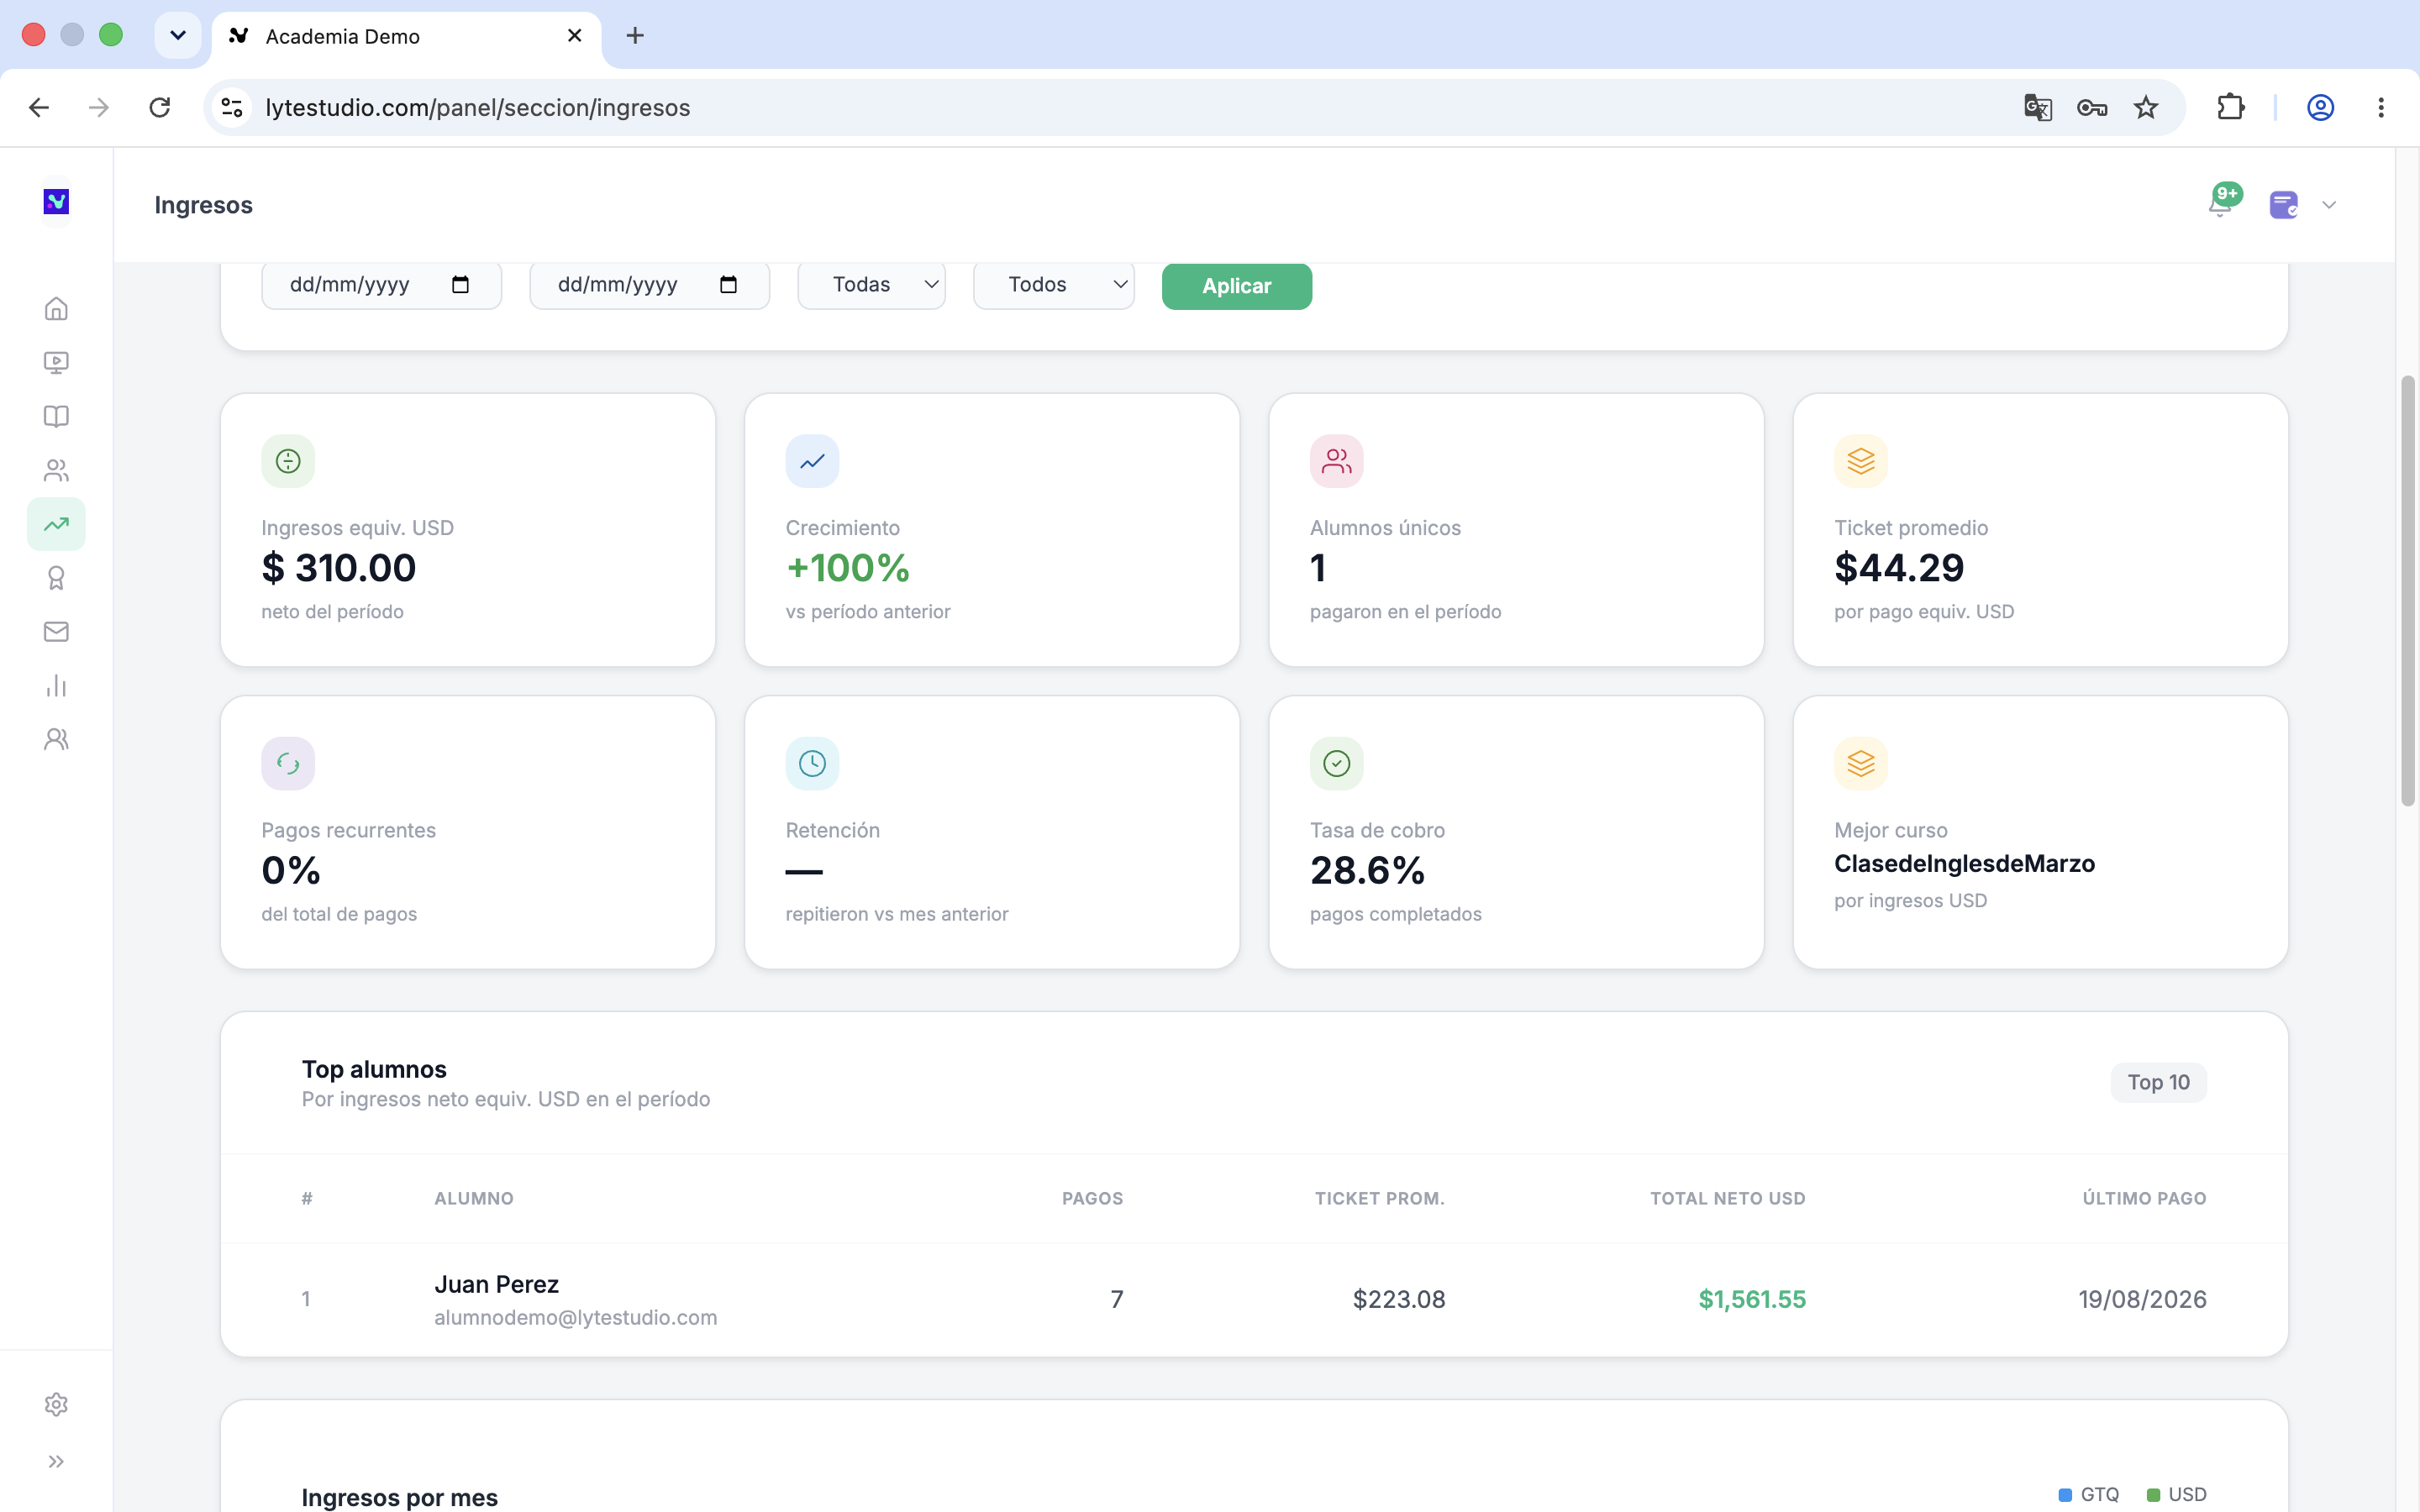The height and width of the screenshot is (1512, 2420).
Task: Open calendar picker on first date field
Action: [x=460, y=285]
